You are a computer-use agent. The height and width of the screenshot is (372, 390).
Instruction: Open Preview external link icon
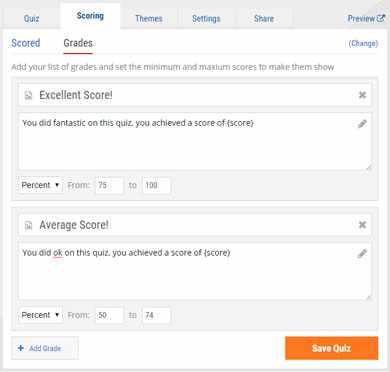(x=381, y=18)
